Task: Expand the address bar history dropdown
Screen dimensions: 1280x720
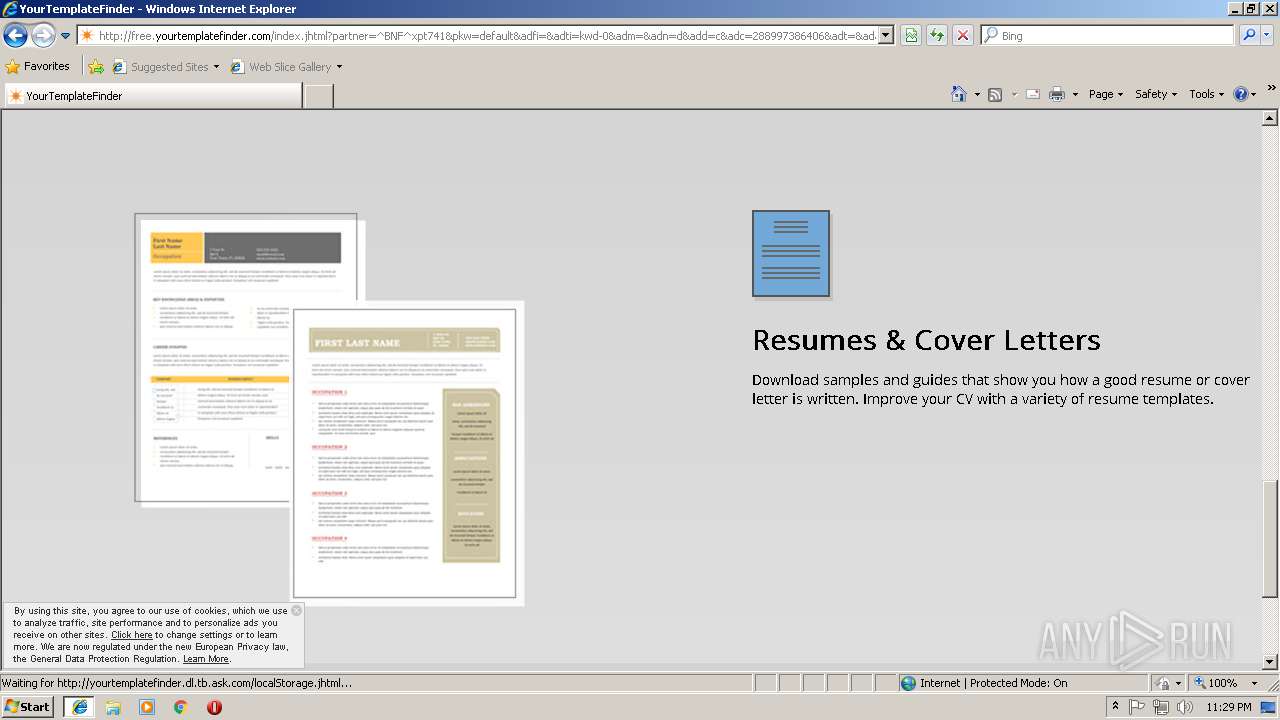Action: [x=886, y=36]
